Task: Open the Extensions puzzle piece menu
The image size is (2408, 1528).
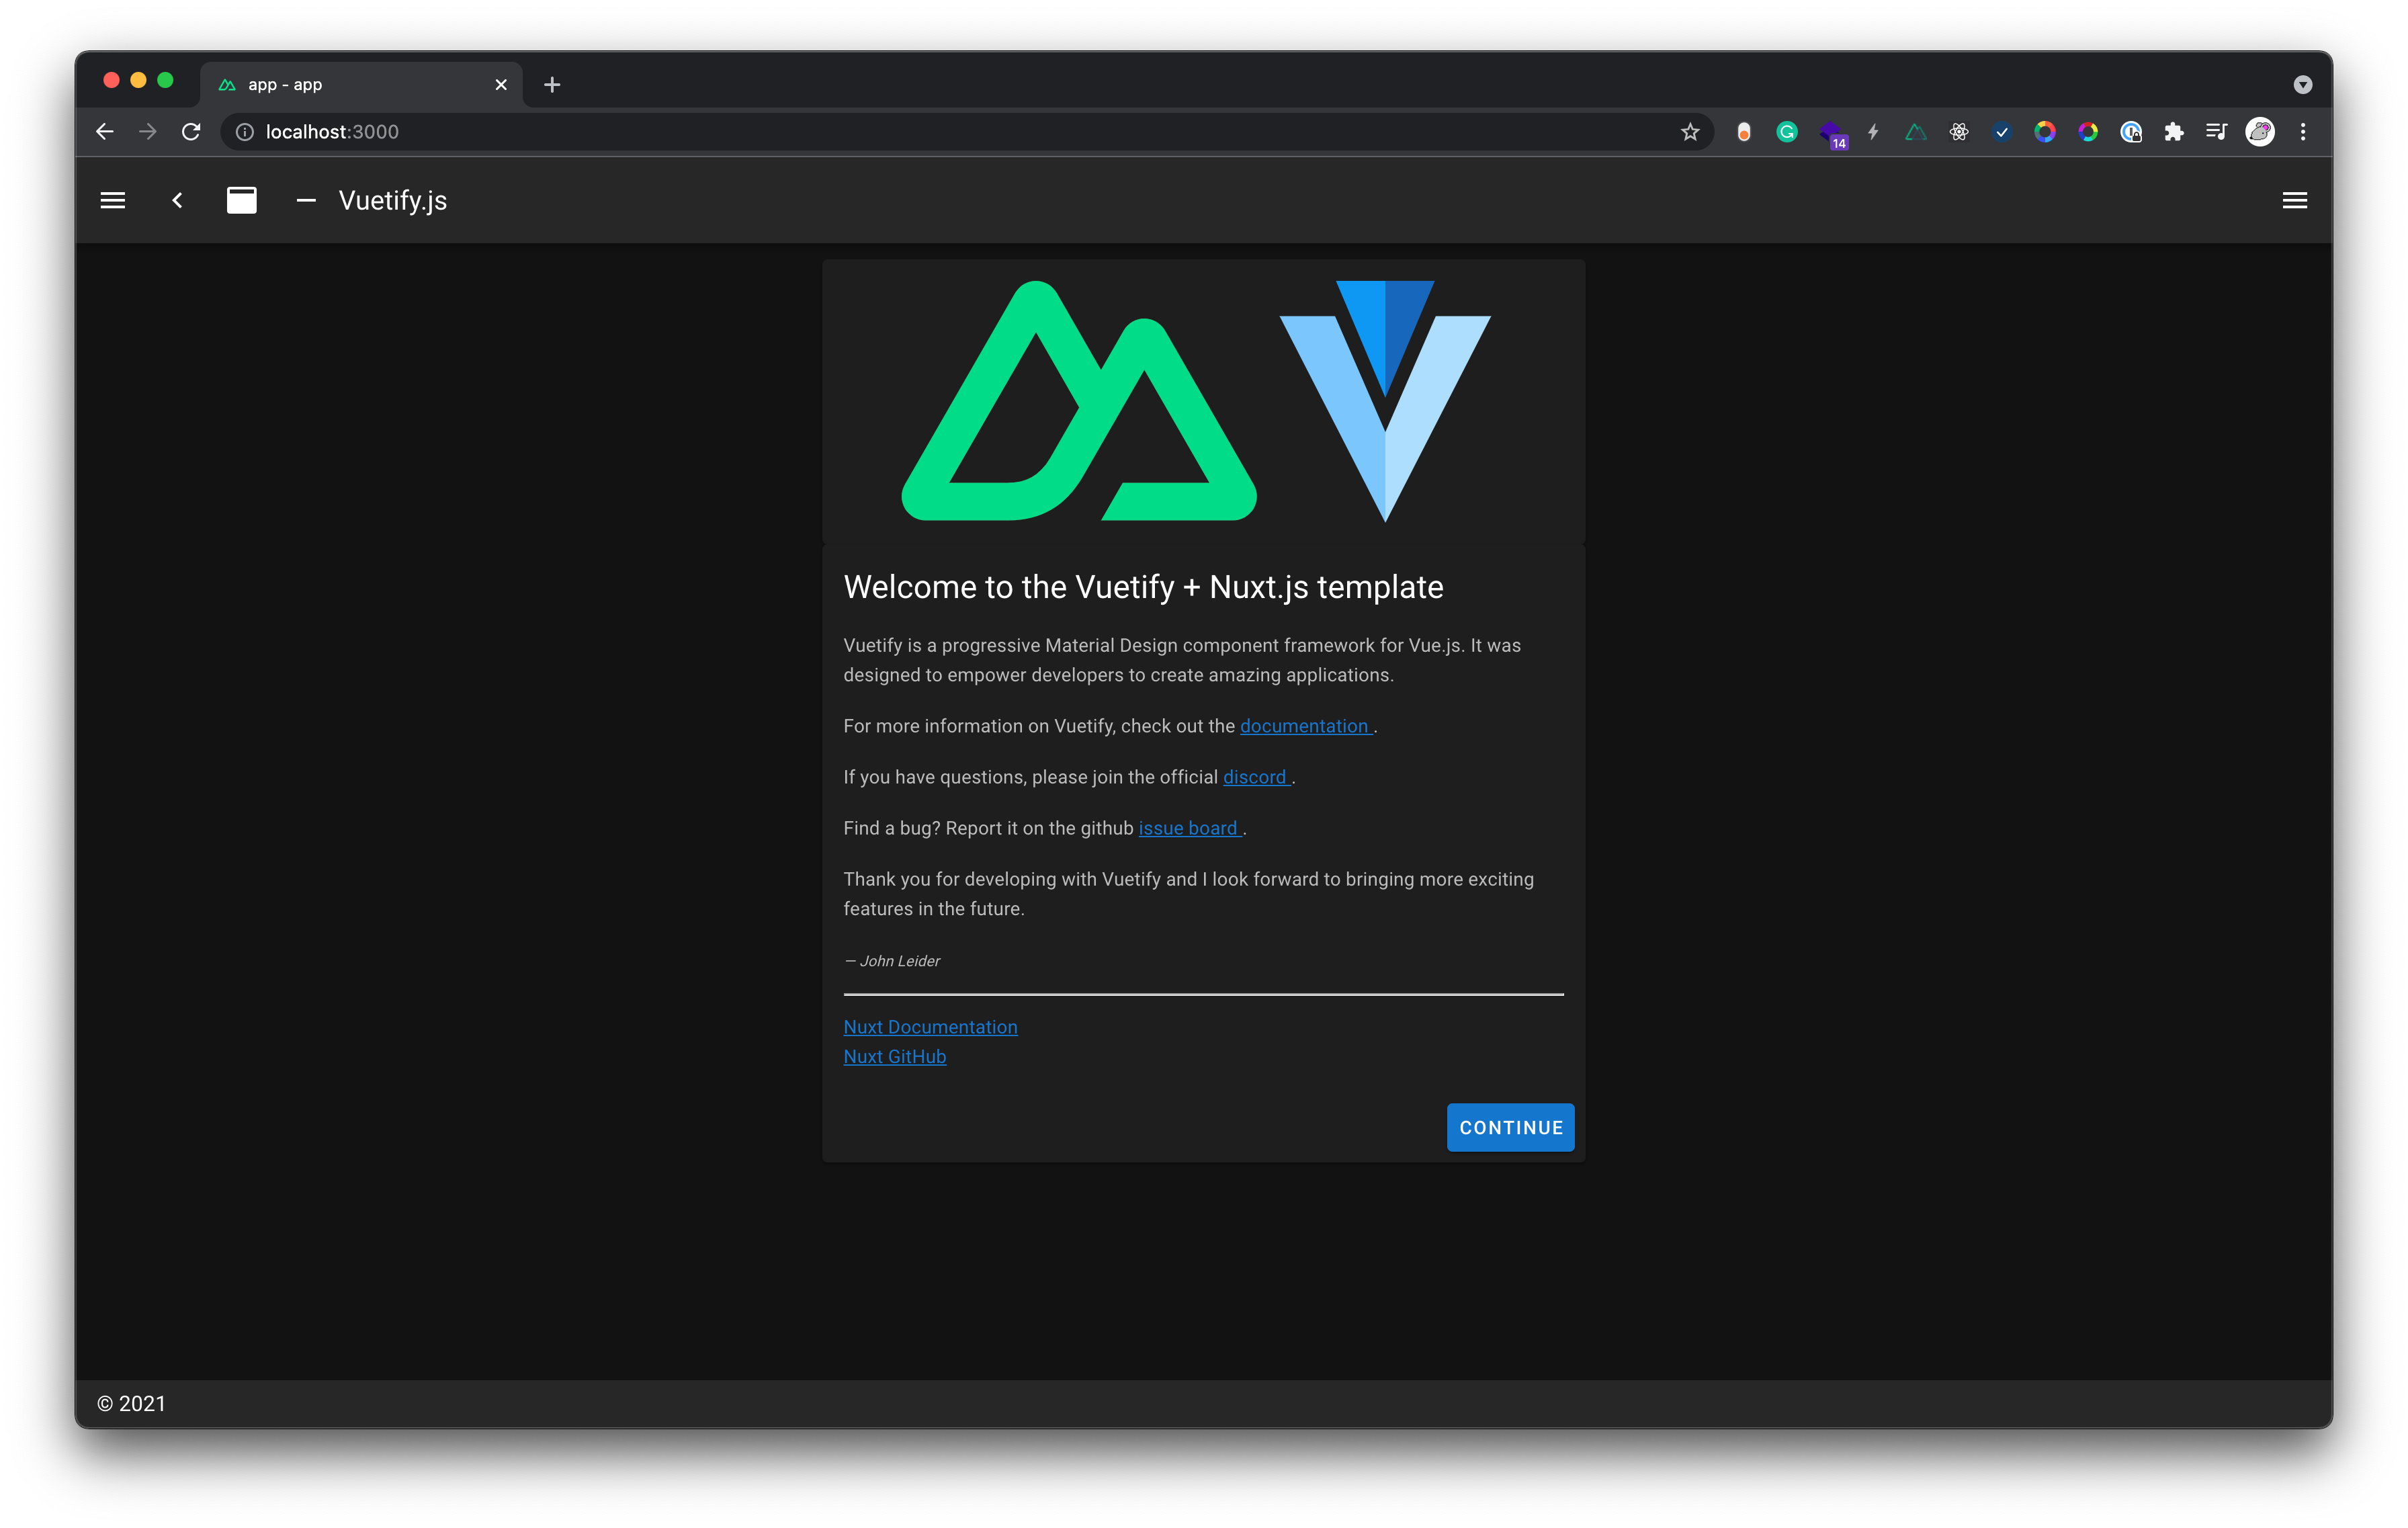Action: pos(2174,132)
